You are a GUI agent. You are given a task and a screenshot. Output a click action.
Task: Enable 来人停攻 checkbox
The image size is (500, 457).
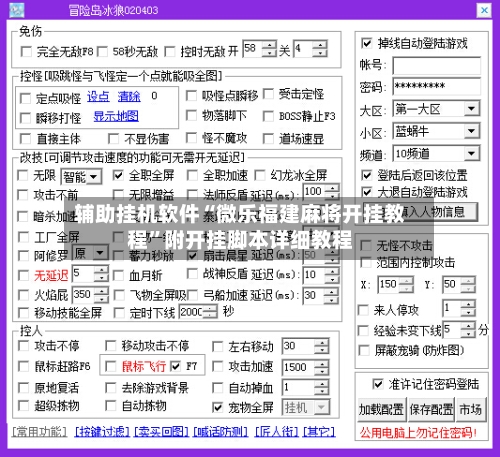(363, 310)
